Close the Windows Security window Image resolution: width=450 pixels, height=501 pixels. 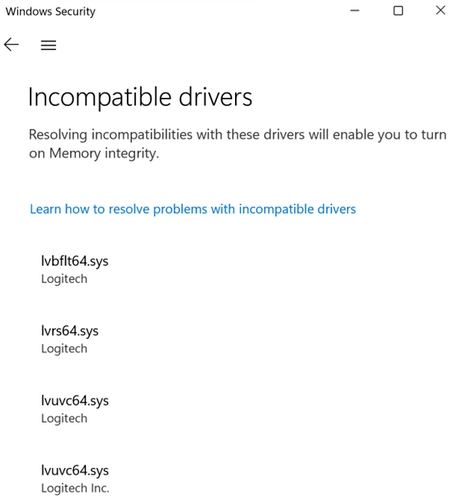click(440, 10)
